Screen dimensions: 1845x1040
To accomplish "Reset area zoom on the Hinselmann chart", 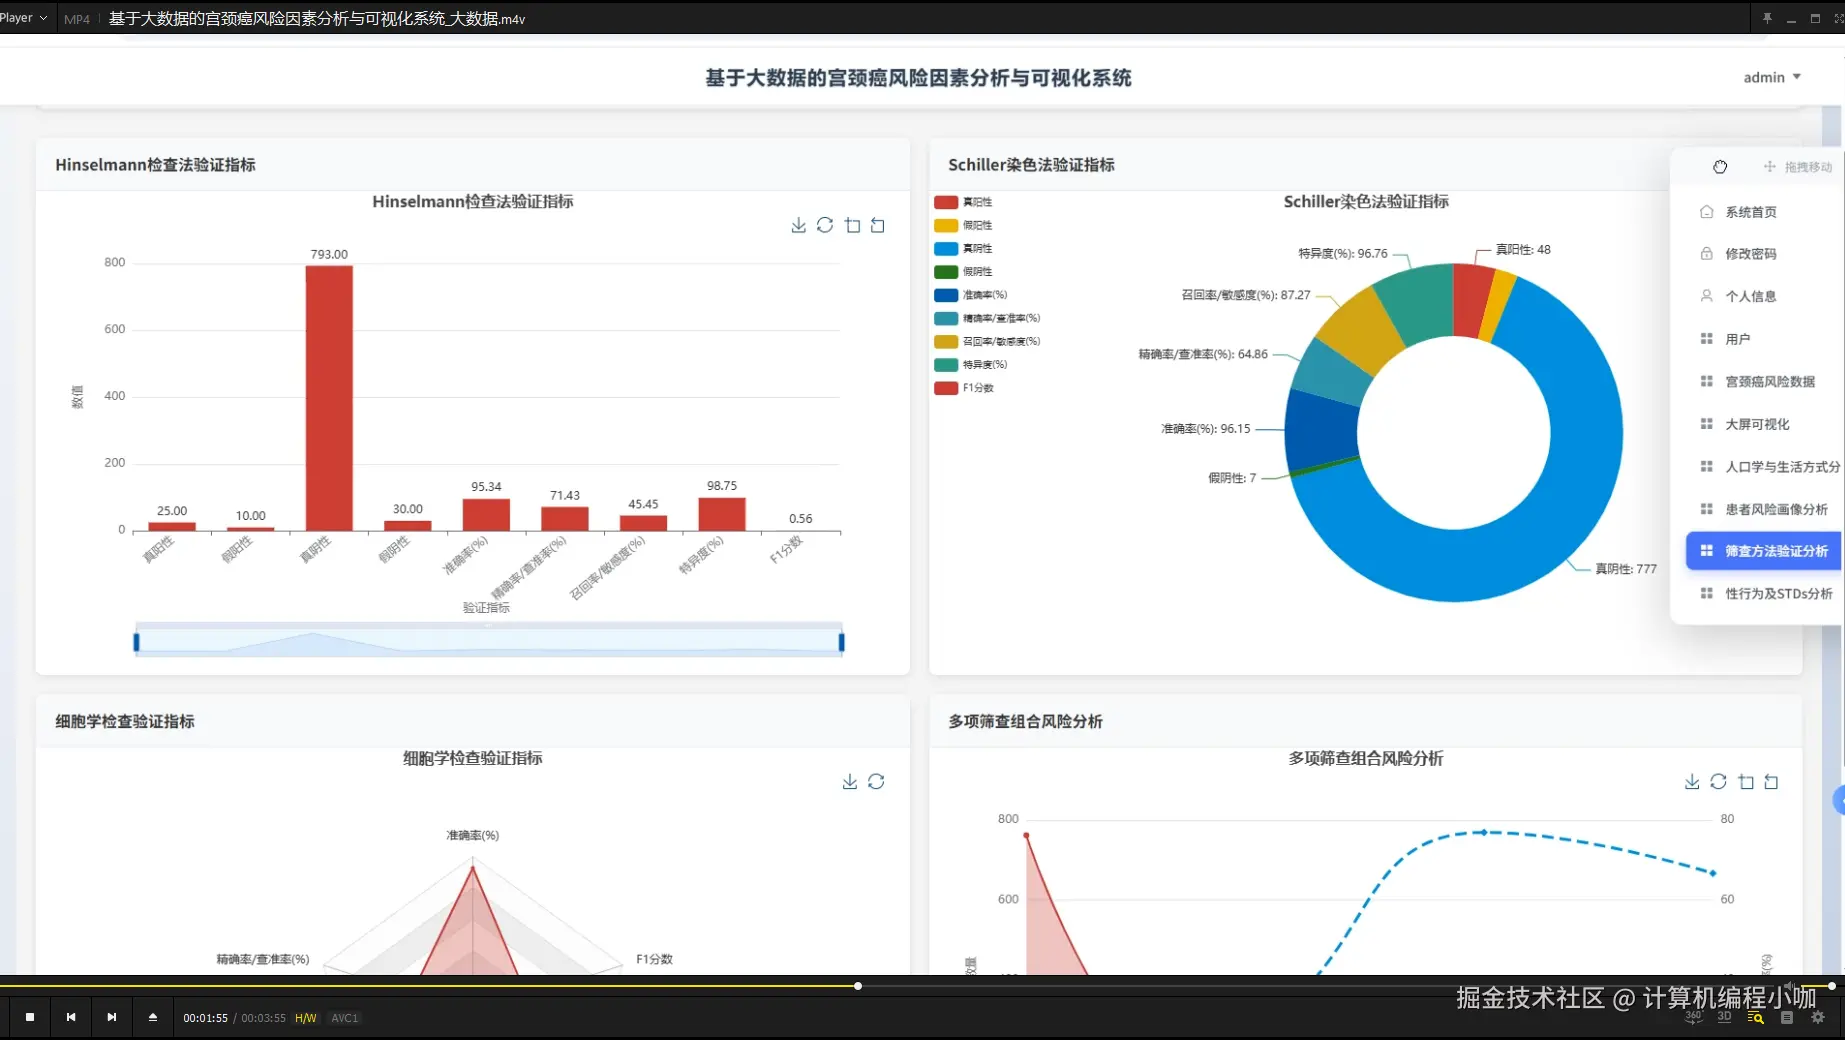I will [x=878, y=225].
